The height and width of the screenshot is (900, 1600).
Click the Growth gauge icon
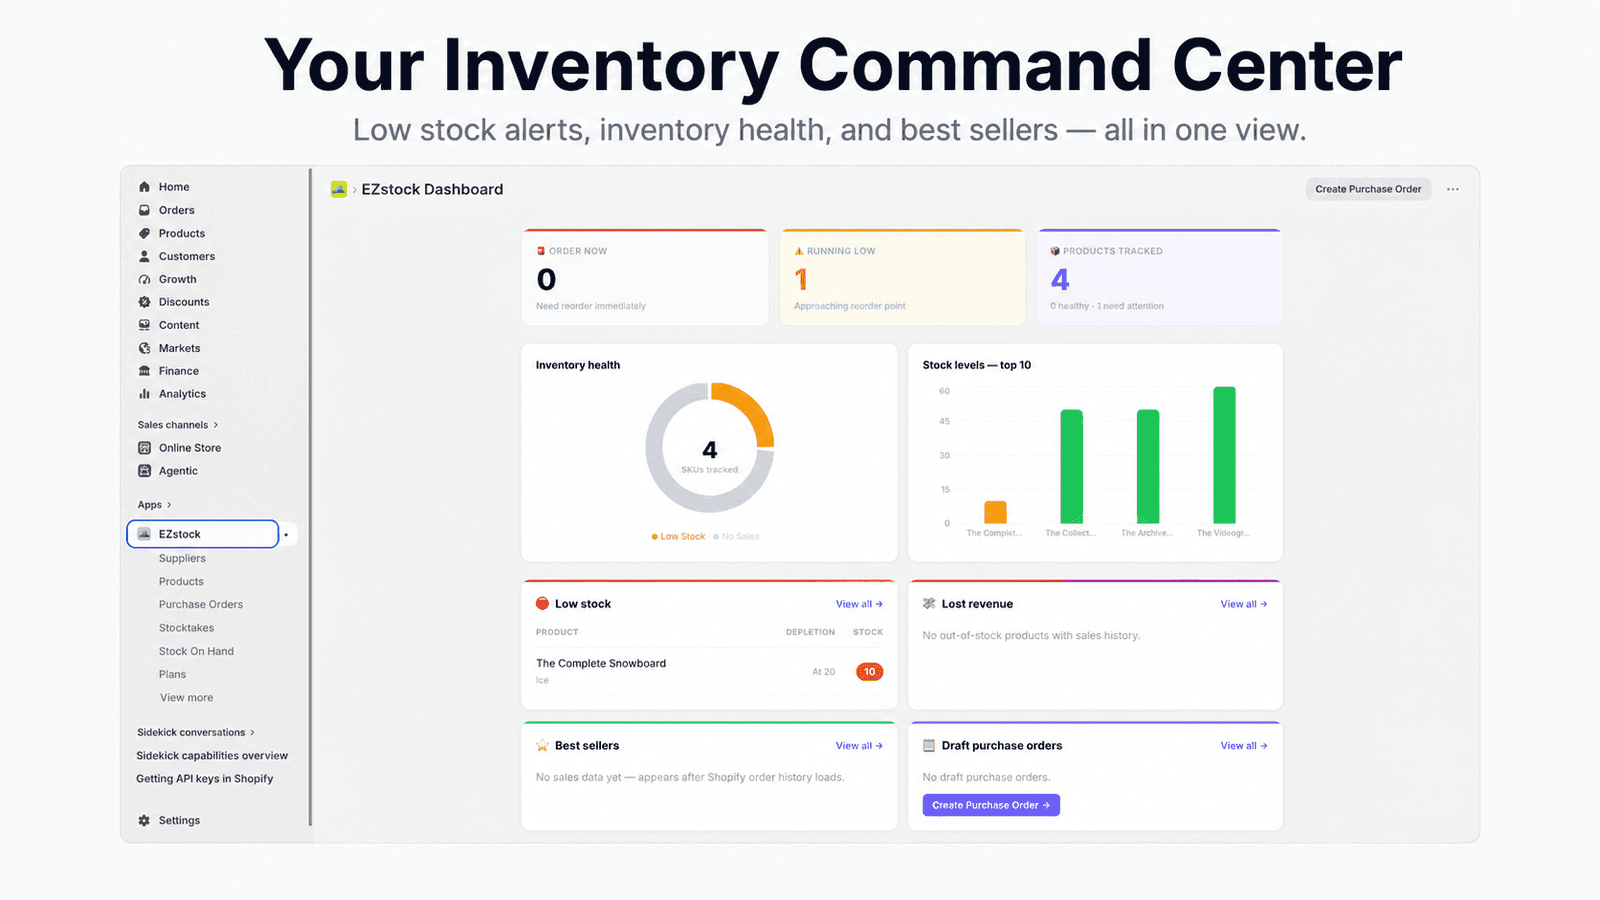pyautogui.click(x=144, y=279)
